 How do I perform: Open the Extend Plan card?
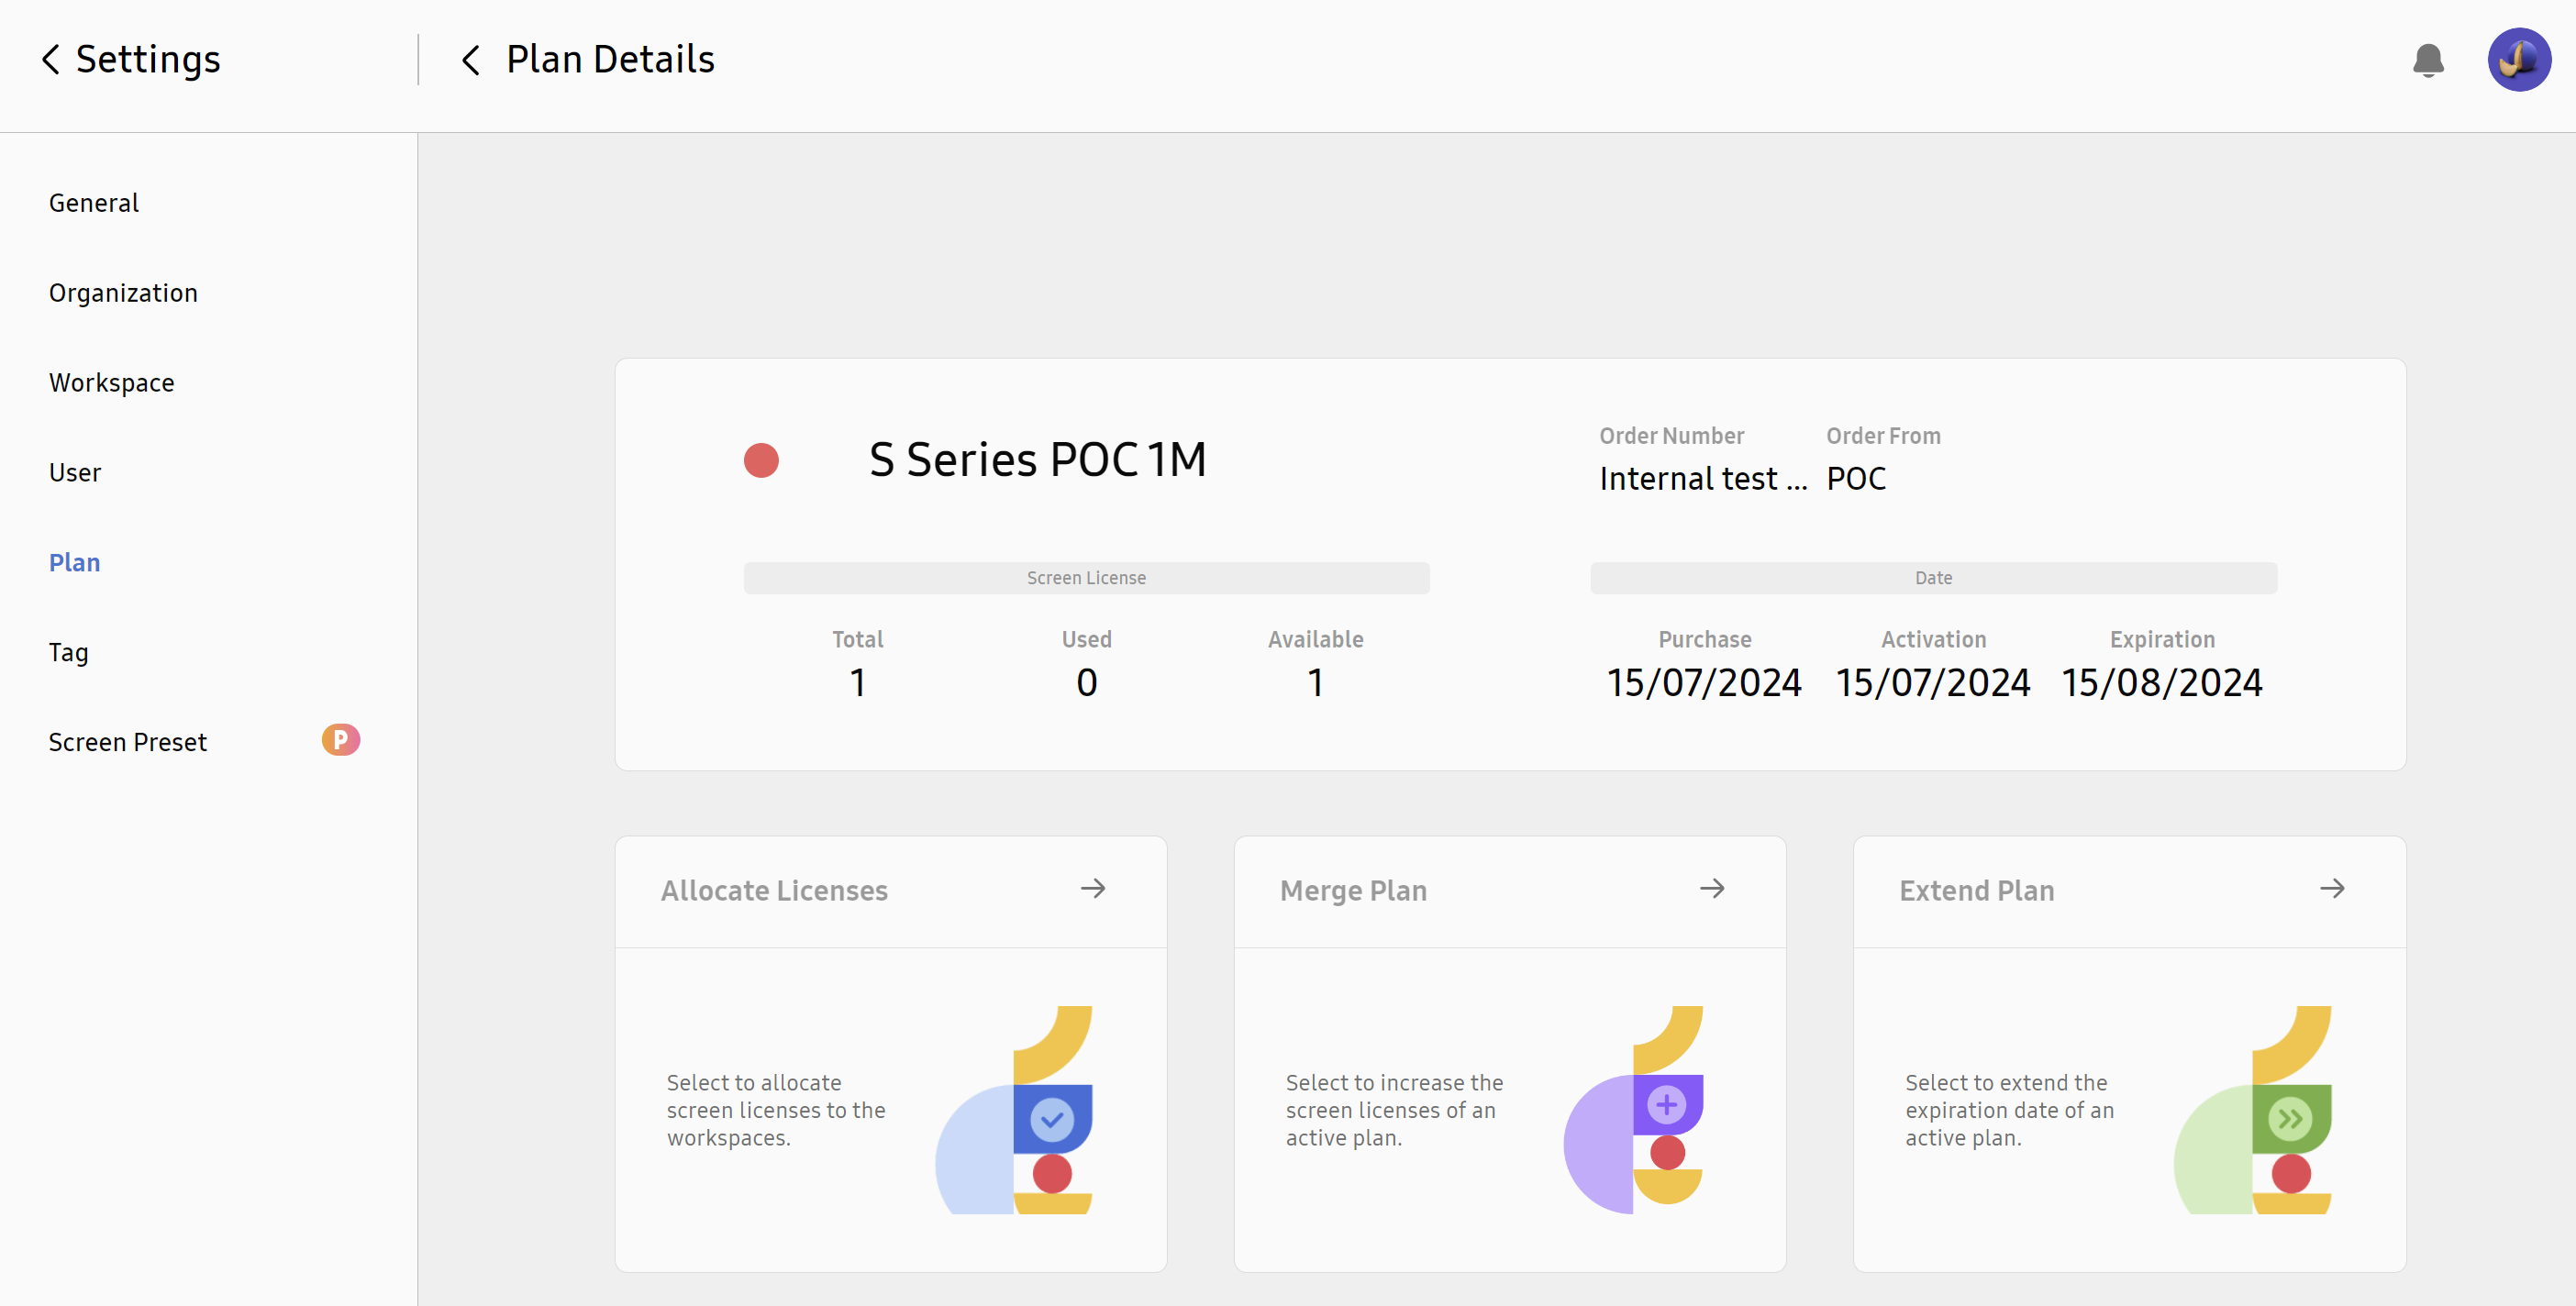tap(2129, 1054)
